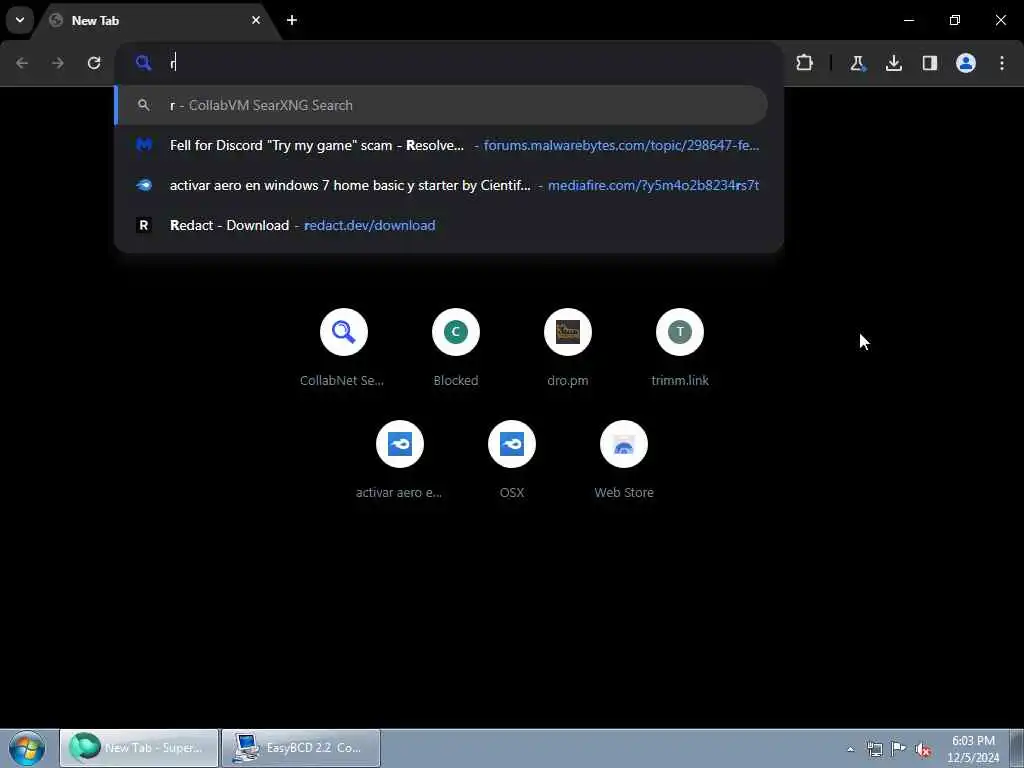The image size is (1024, 768).
Task: Open the Blocked shortcut tile
Action: (456, 348)
